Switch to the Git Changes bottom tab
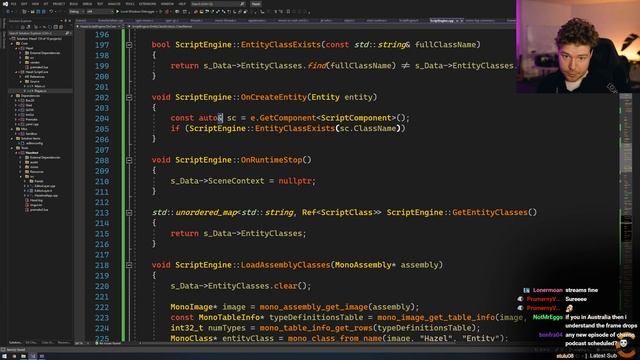 click(x=31, y=342)
